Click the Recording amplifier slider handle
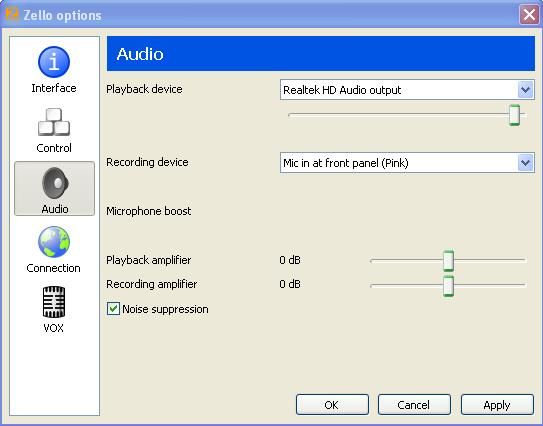Screen dimensions: 543x426 point(448,286)
